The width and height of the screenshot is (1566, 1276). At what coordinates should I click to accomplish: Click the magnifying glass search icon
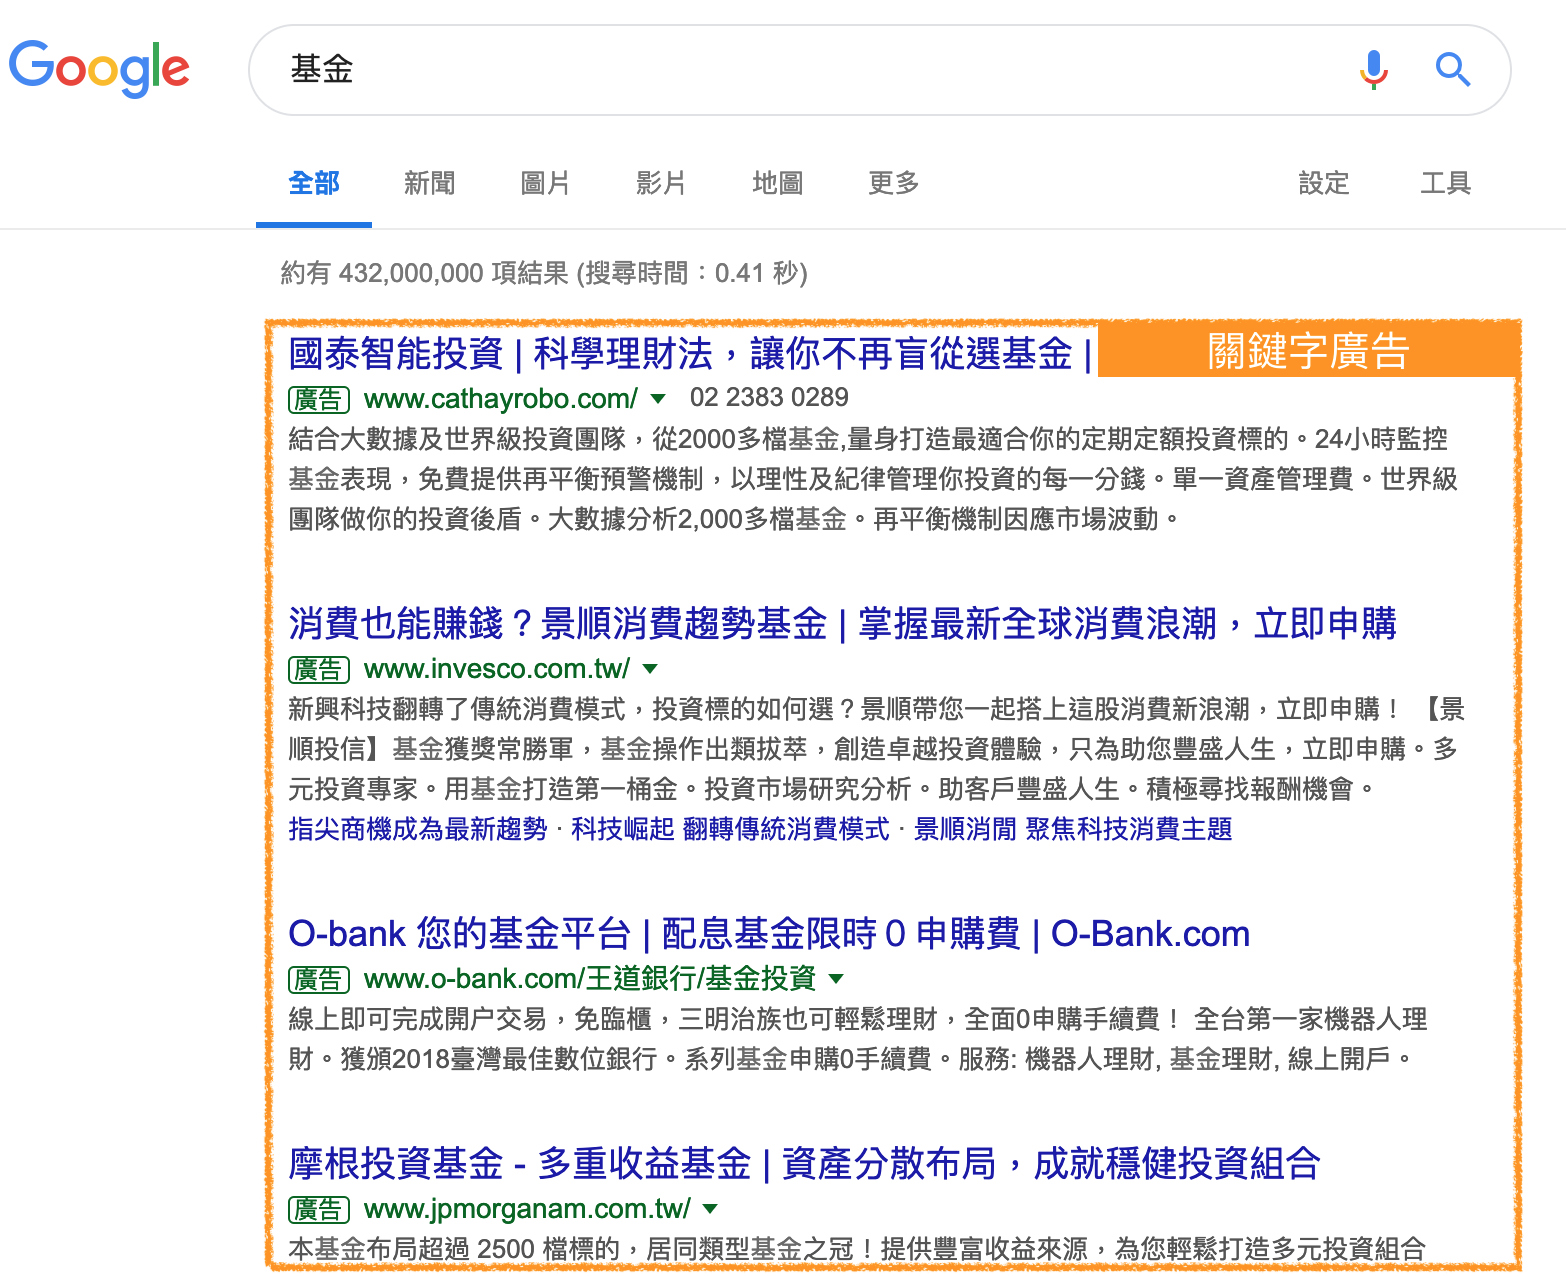(1453, 70)
